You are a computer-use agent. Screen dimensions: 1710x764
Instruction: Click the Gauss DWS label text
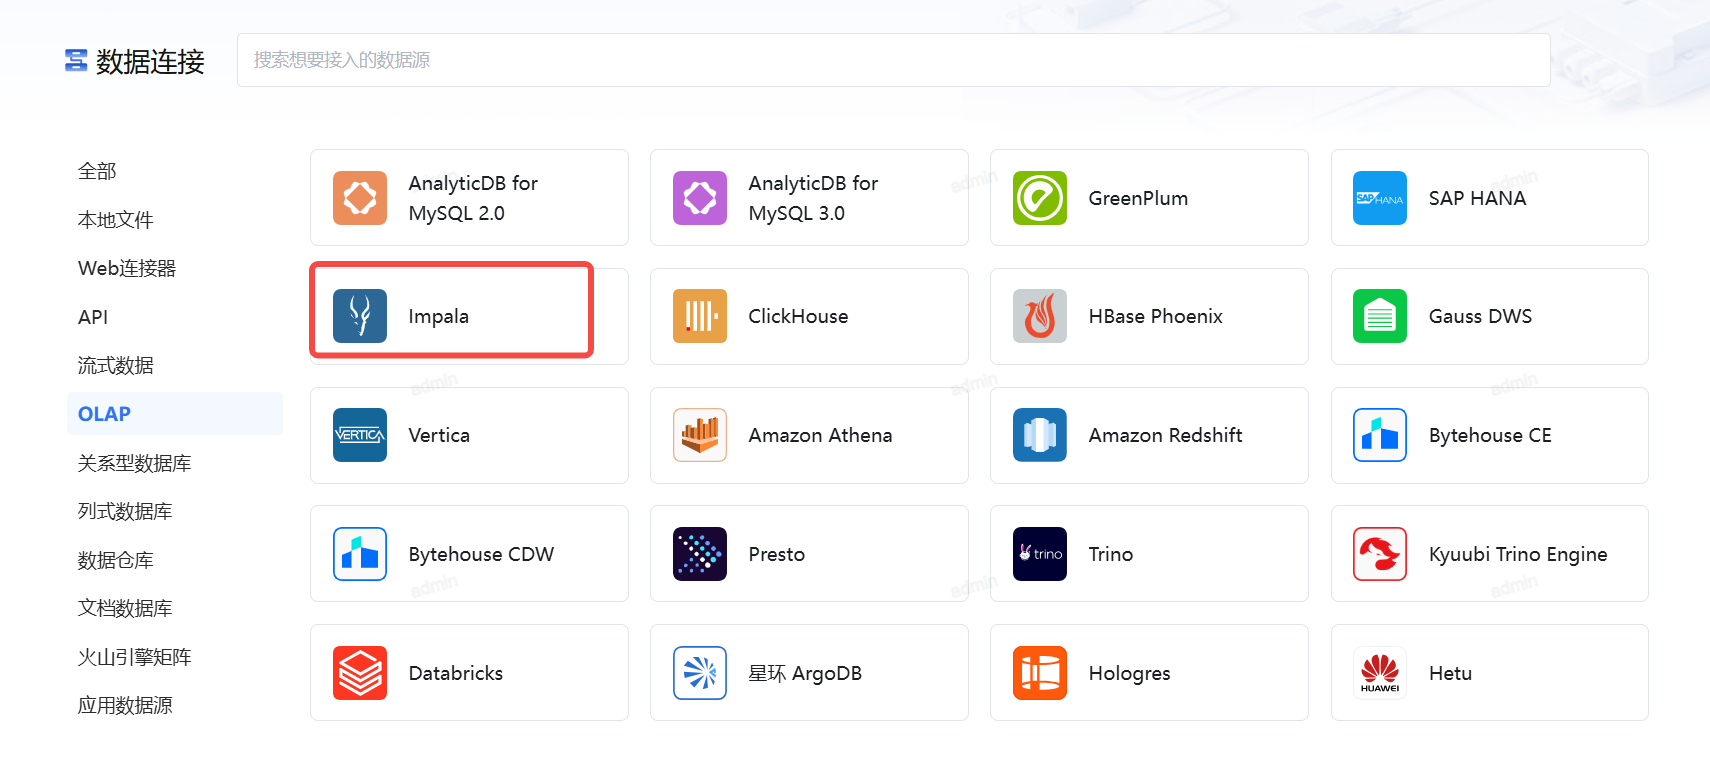click(x=1480, y=316)
